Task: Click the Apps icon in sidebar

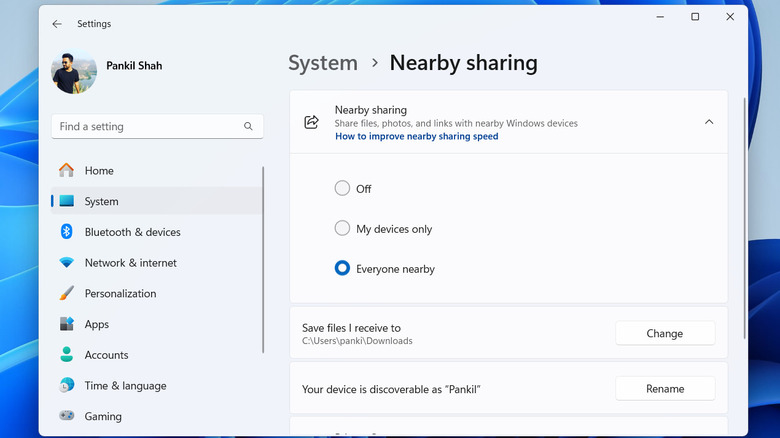Action: (66, 325)
